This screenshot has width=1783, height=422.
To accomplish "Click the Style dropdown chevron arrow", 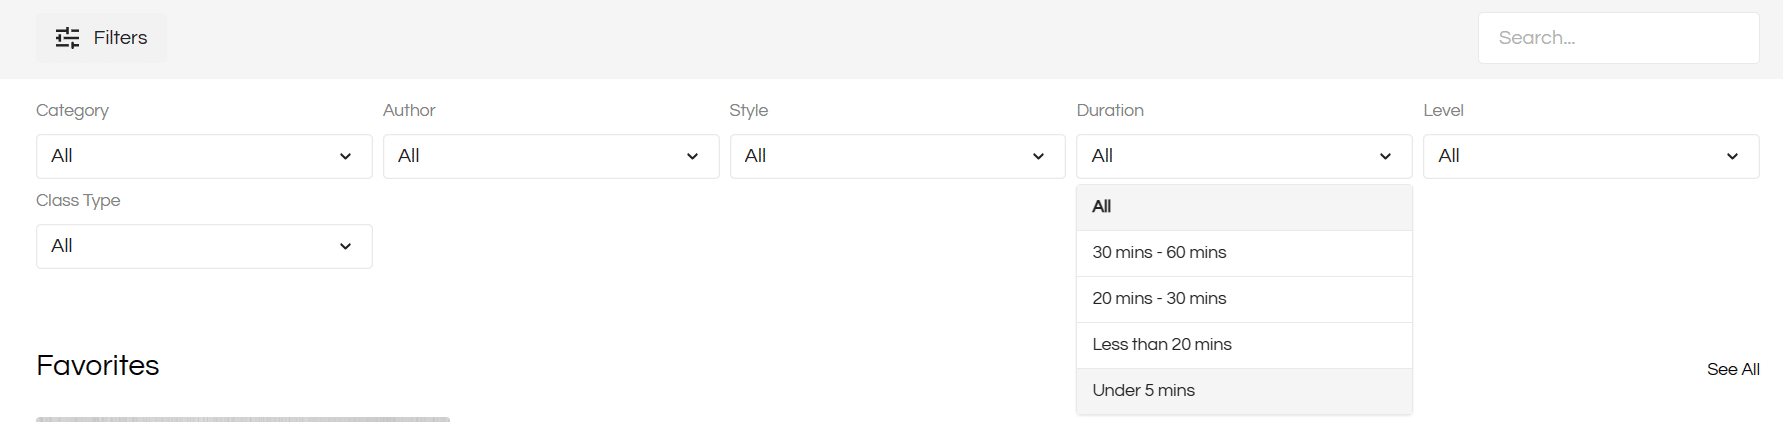I will click(x=1038, y=157).
